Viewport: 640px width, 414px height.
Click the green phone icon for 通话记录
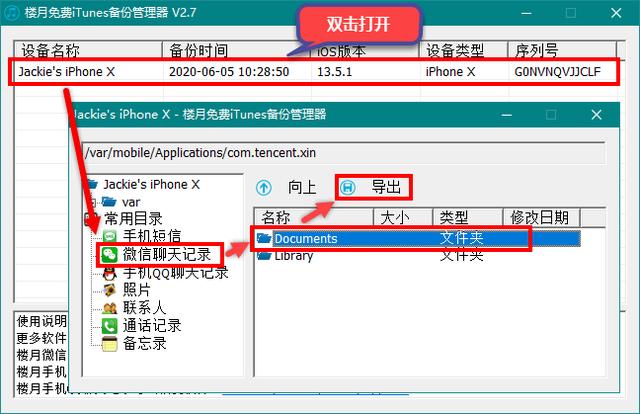(x=109, y=326)
